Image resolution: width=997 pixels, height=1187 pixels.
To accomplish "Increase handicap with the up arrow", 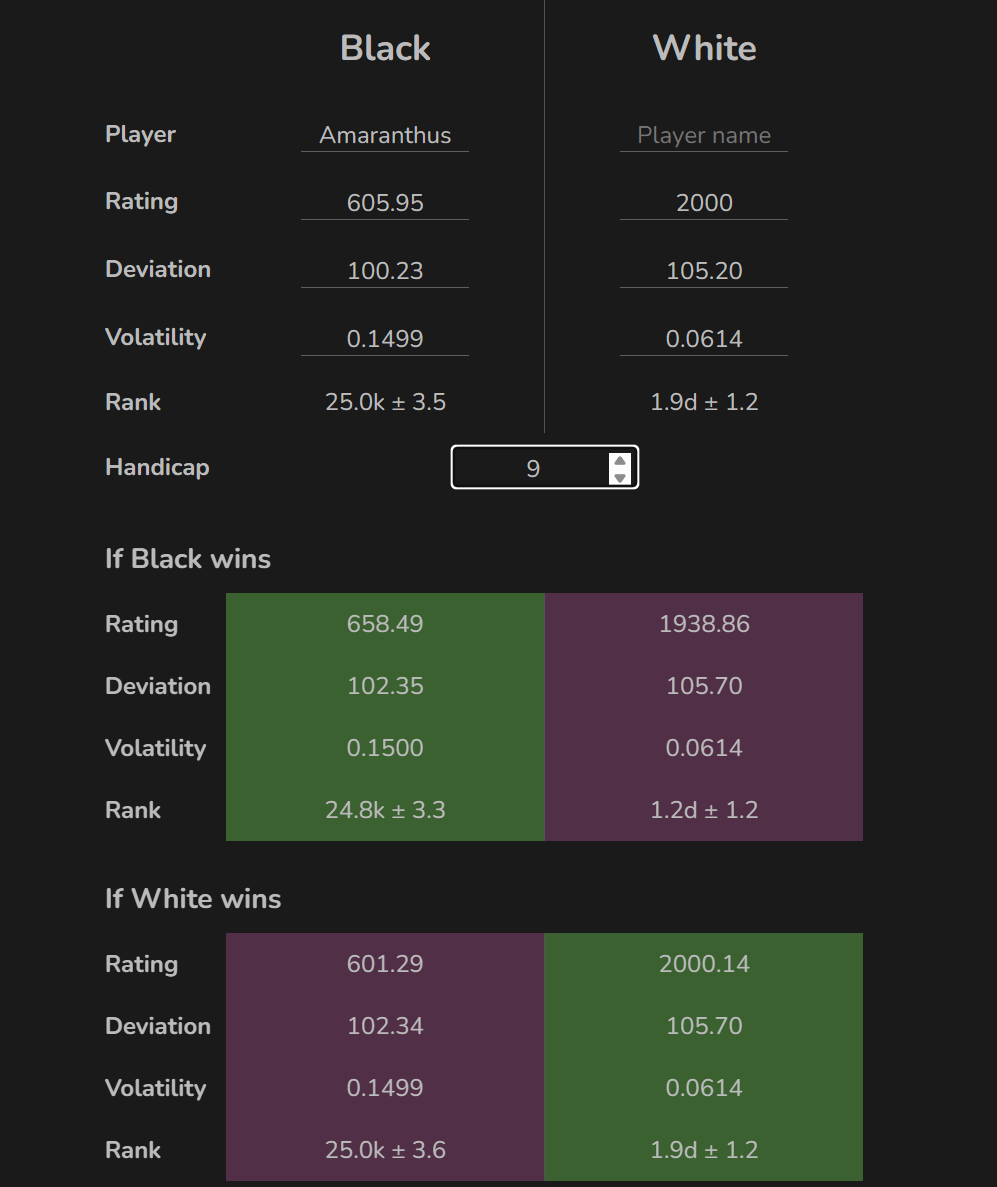I will 620,461.
